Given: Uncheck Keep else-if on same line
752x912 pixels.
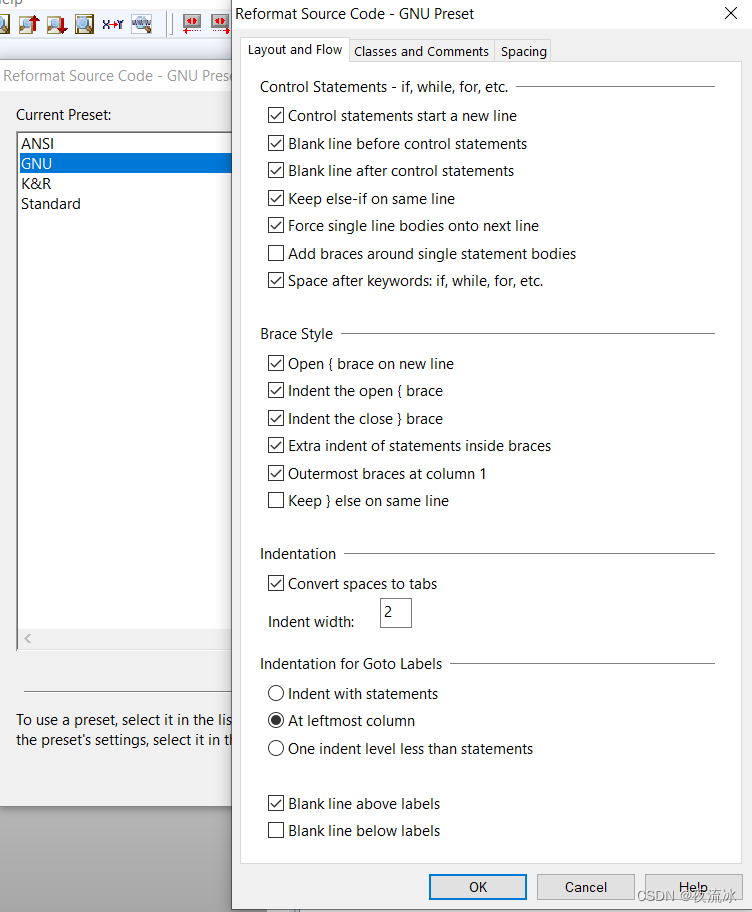Looking at the screenshot, I should click(276, 199).
